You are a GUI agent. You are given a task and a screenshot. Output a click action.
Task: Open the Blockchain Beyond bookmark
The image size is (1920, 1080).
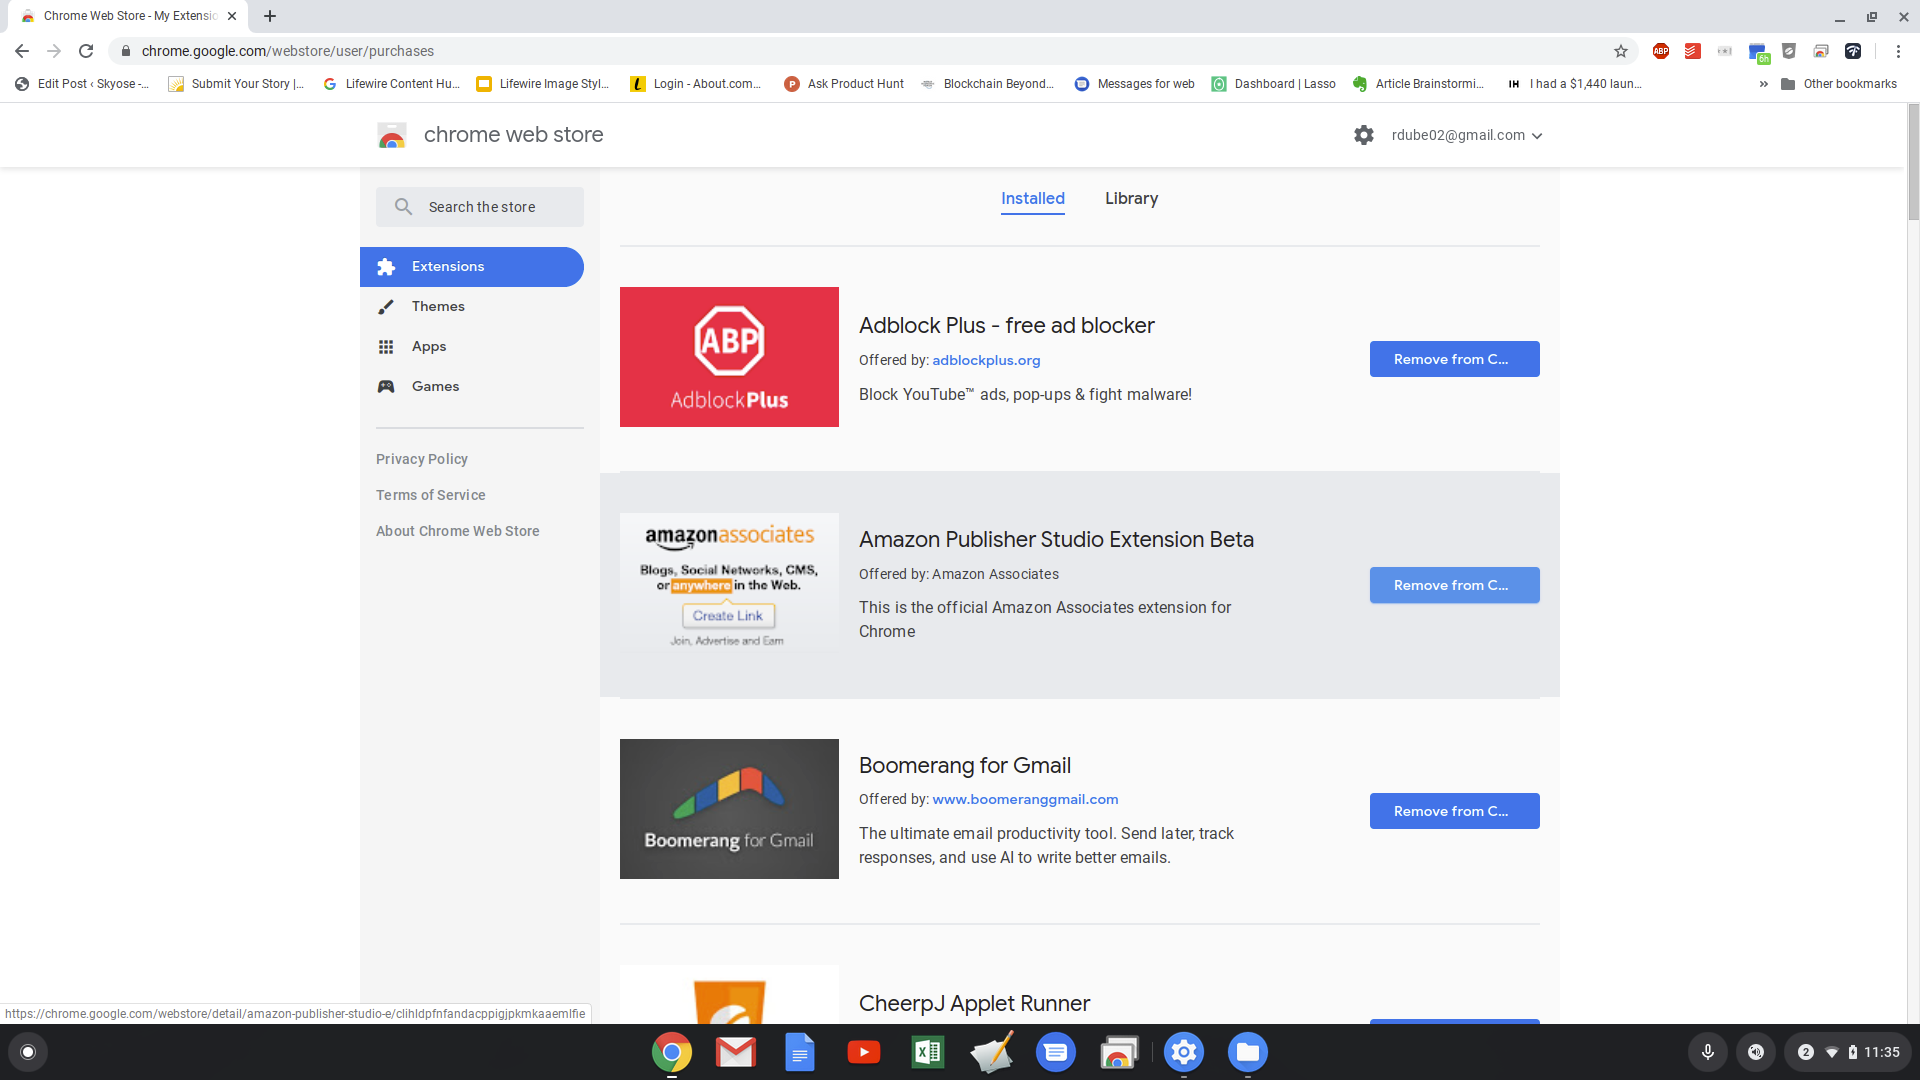[x=988, y=84]
